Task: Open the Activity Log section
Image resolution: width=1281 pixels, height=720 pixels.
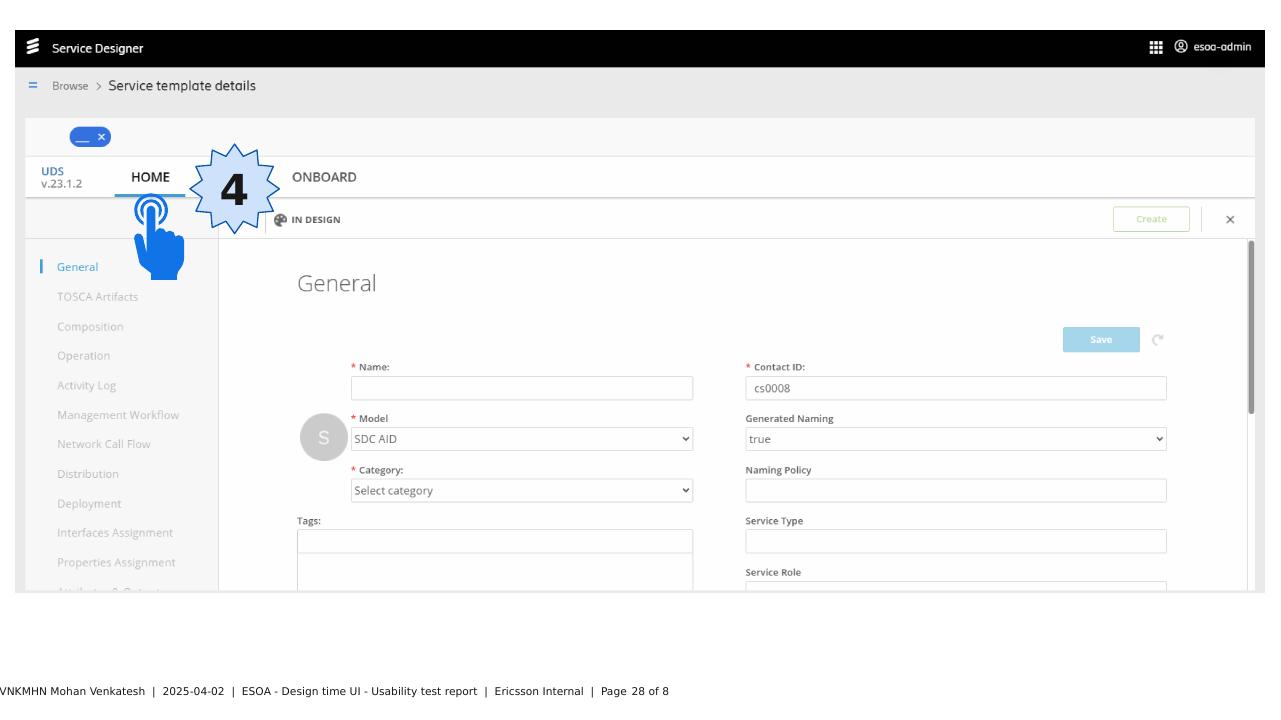Action: point(87,386)
